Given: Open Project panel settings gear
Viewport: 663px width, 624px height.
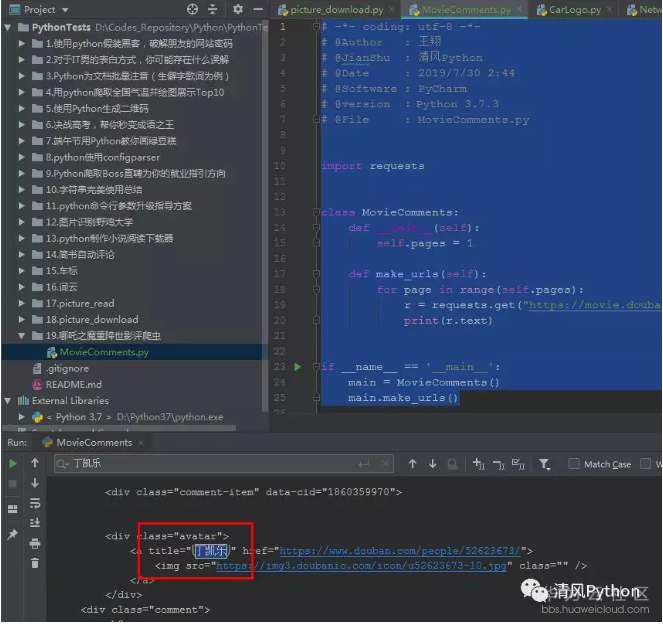Looking at the screenshot, I should pos(238,9).
